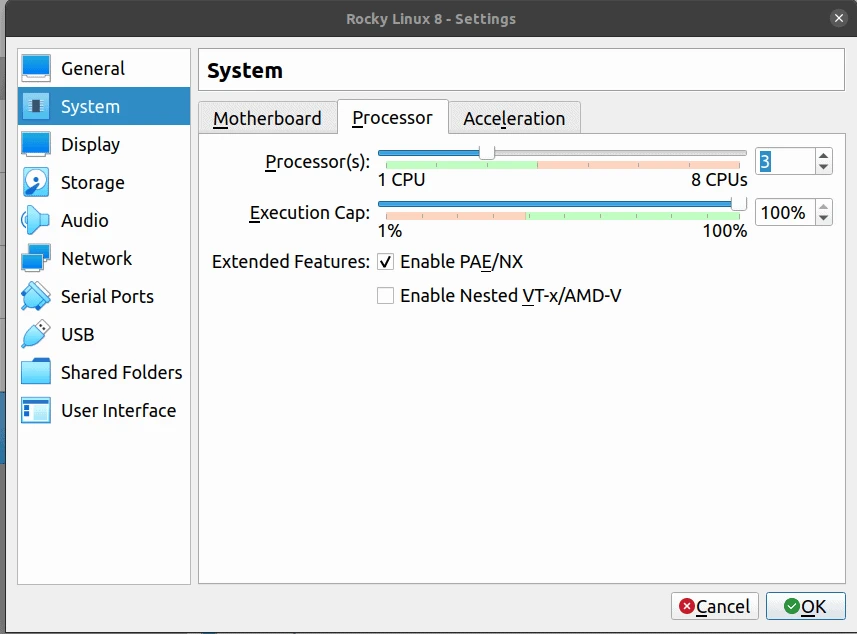The width and height of the screenshot is (857, 634).
Task: Select the USB connector icon
Action: pos(36,334)
